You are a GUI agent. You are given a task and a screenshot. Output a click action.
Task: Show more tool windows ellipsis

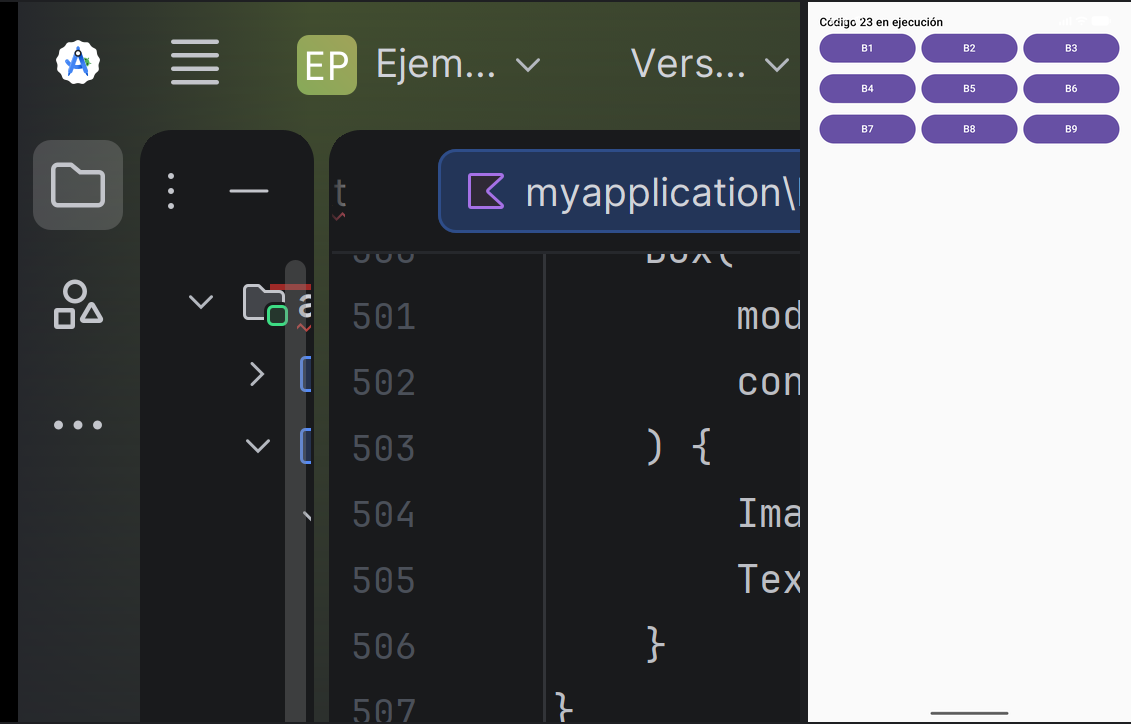[x=78, y=425]
